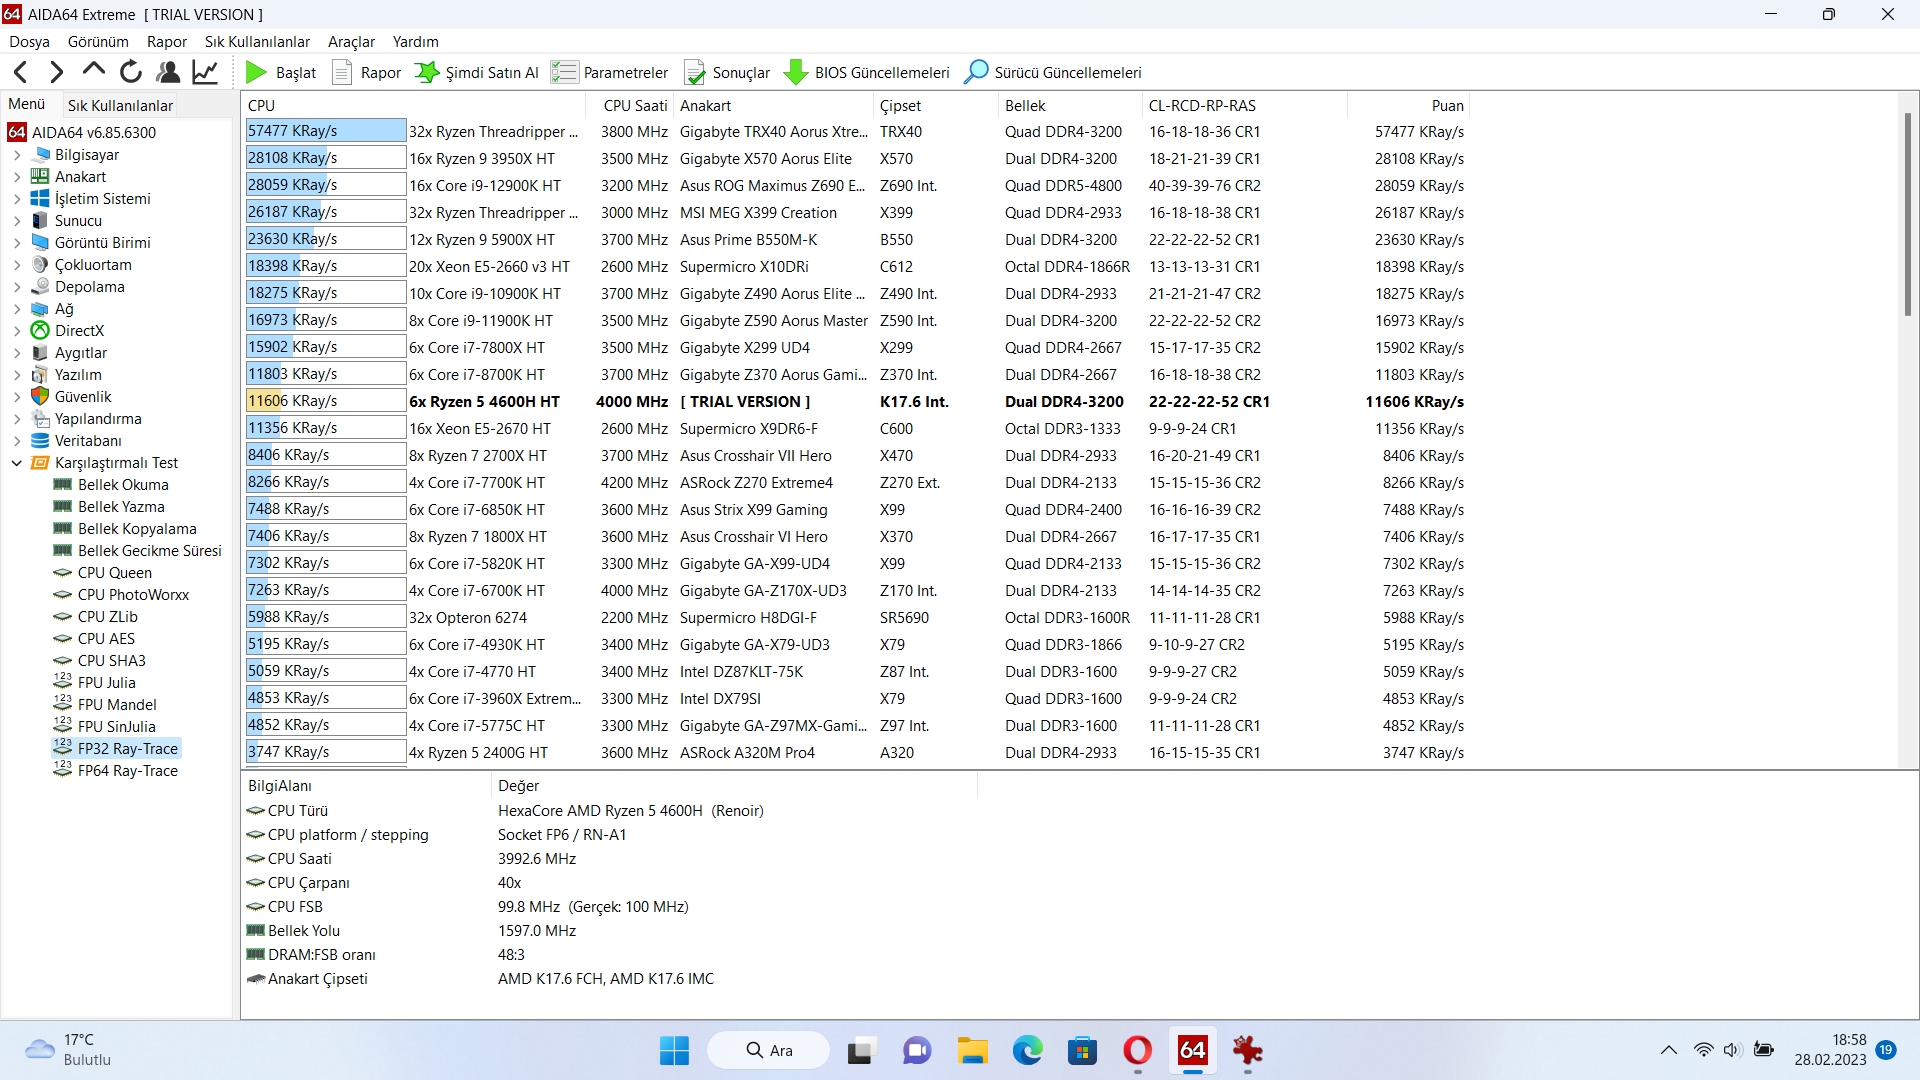Viewport: 1920px width, 1080px height.
Task: Select Bellek Gecikme Süresi icon
Action: click(x=62, y=550)
